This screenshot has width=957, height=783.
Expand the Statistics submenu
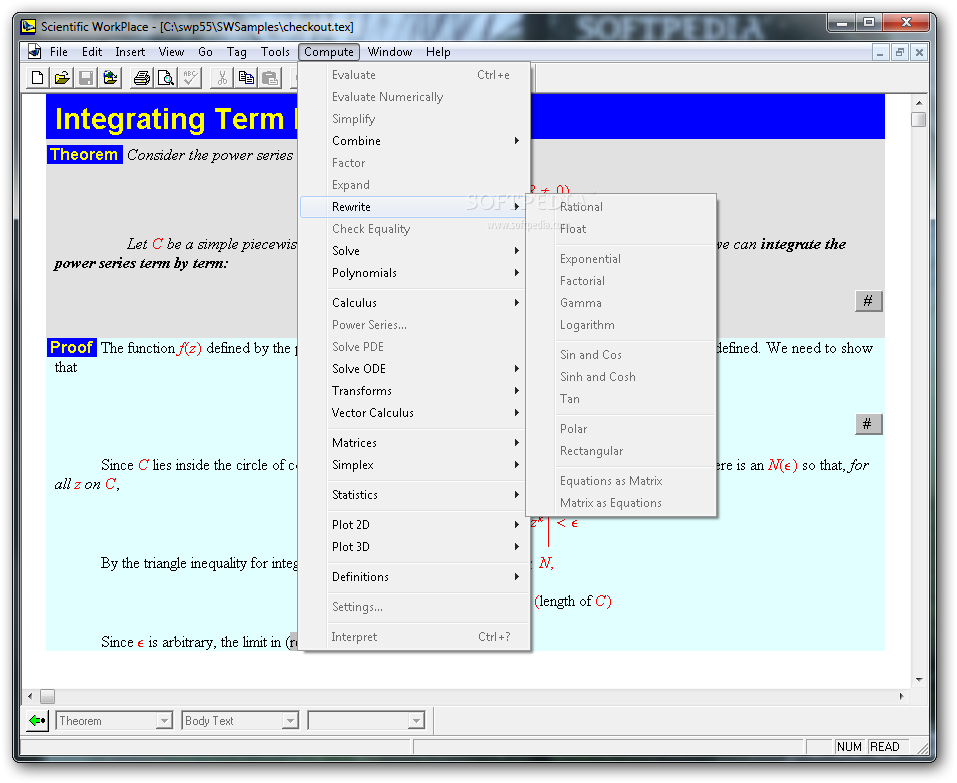click(x=414, y=494)
